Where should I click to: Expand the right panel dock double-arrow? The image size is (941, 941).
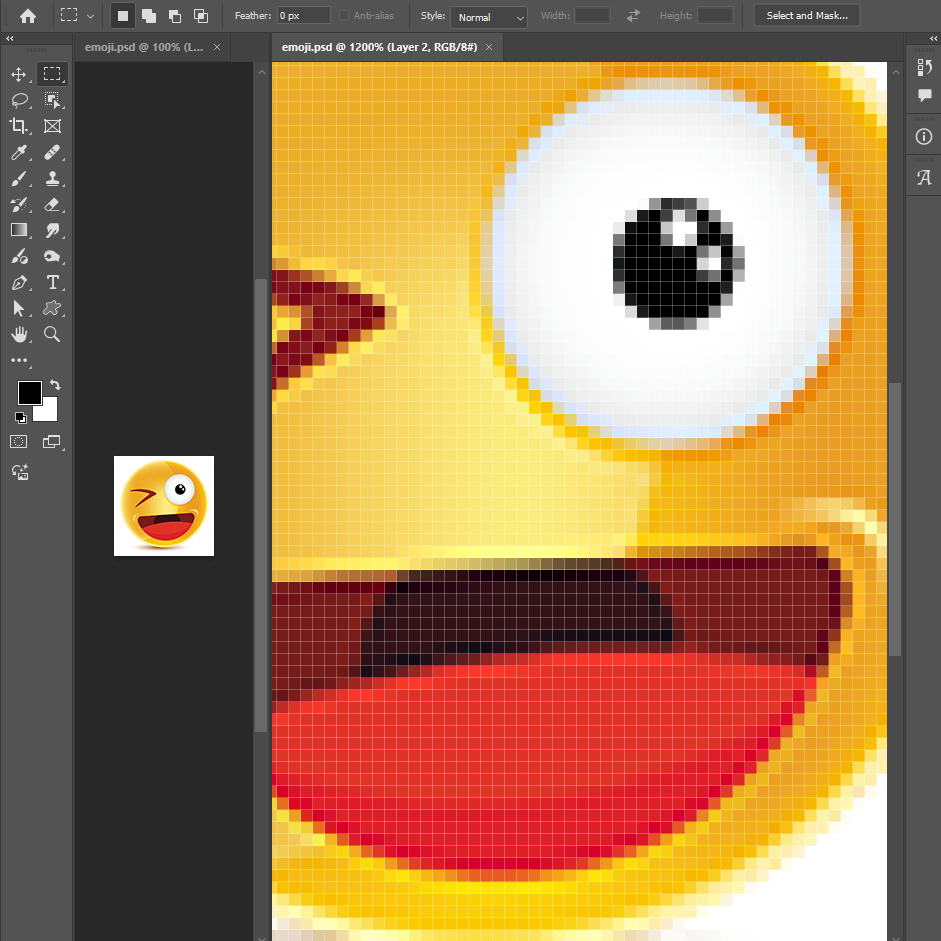click(933, 38)
